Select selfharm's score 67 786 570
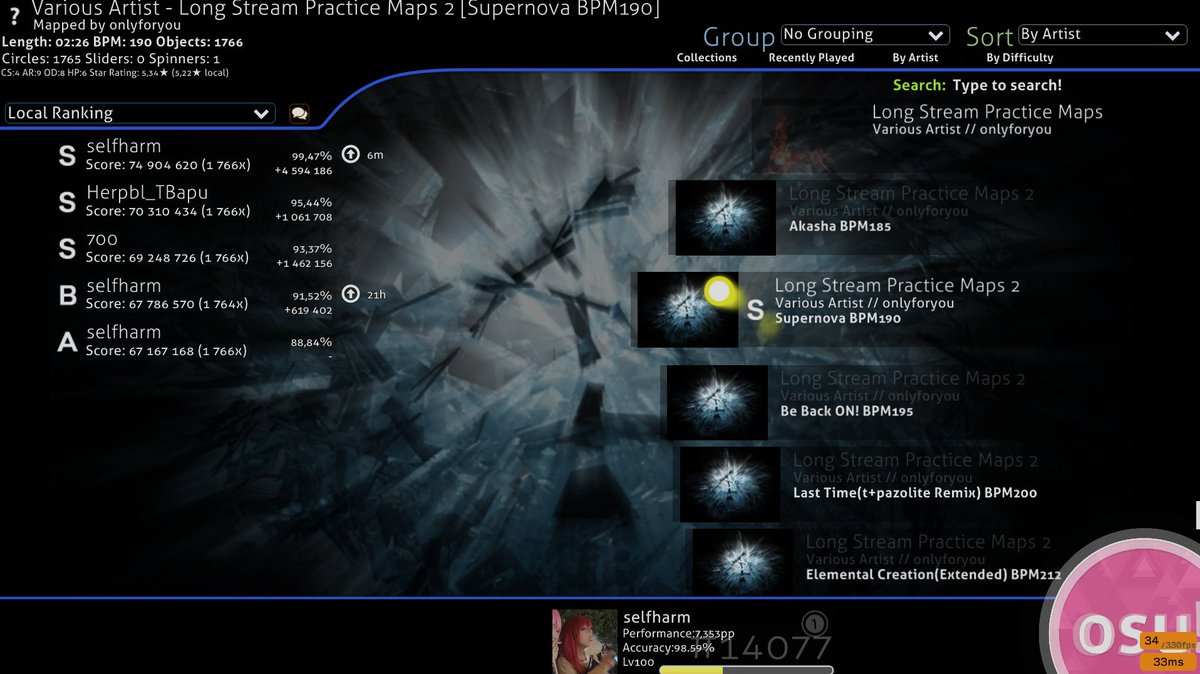 coord(195,295)
